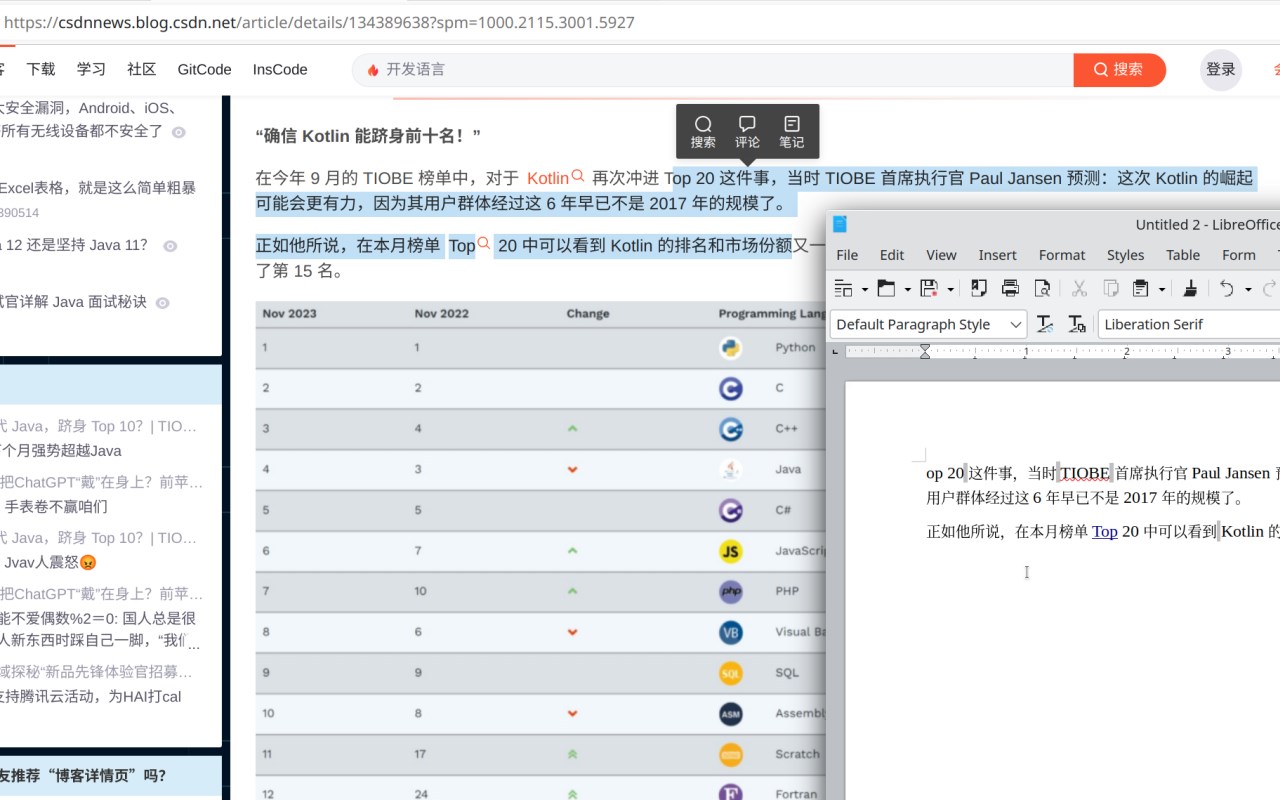1280x800 pixels.
Task: Click the 开发语言 search input field
Action: point(713,69)
